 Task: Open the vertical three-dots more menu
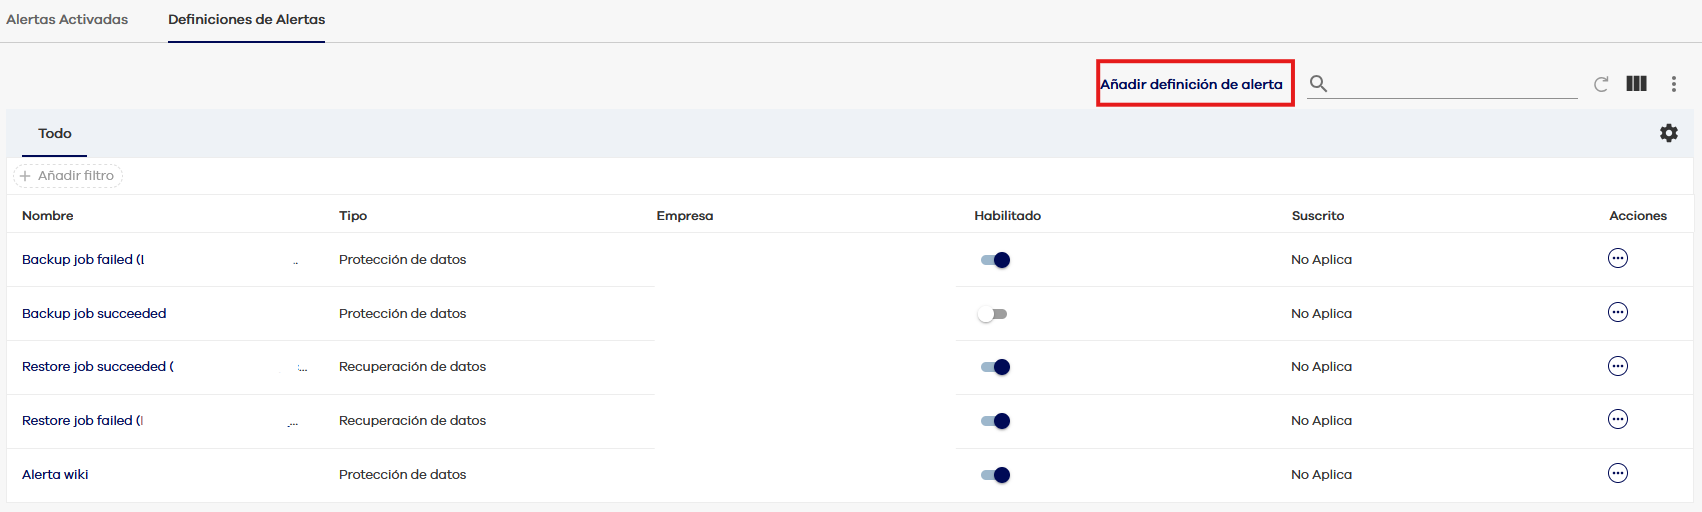pyautogui.click(x=1673, y=84)
